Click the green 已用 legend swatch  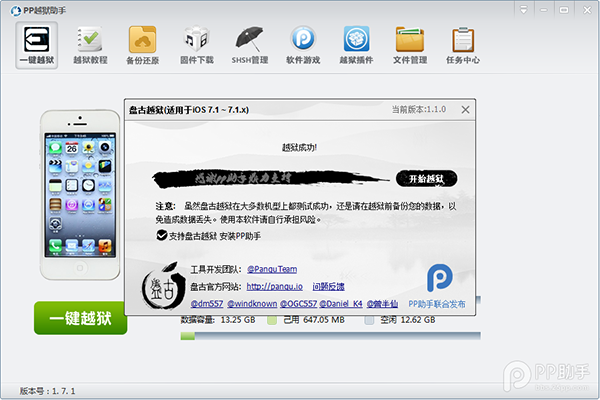point(272,320)
